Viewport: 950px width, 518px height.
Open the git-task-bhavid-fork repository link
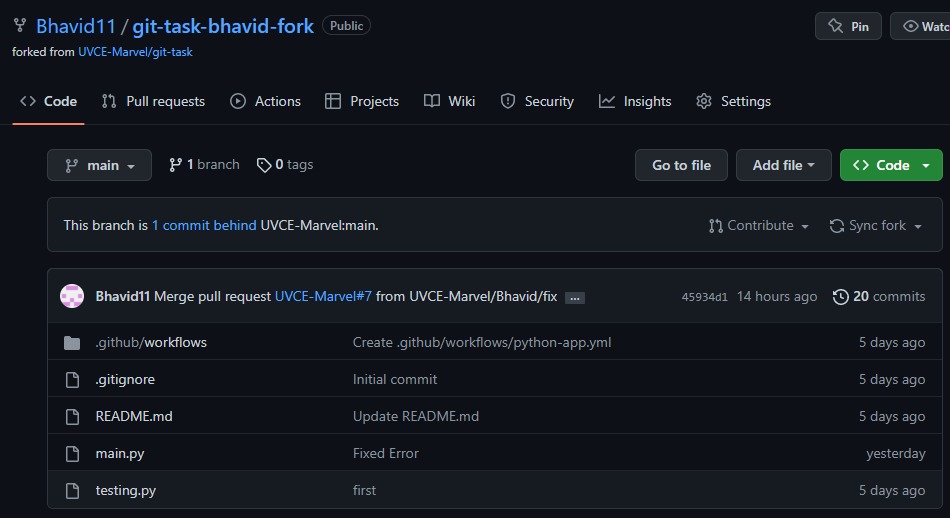coord(223,26)
